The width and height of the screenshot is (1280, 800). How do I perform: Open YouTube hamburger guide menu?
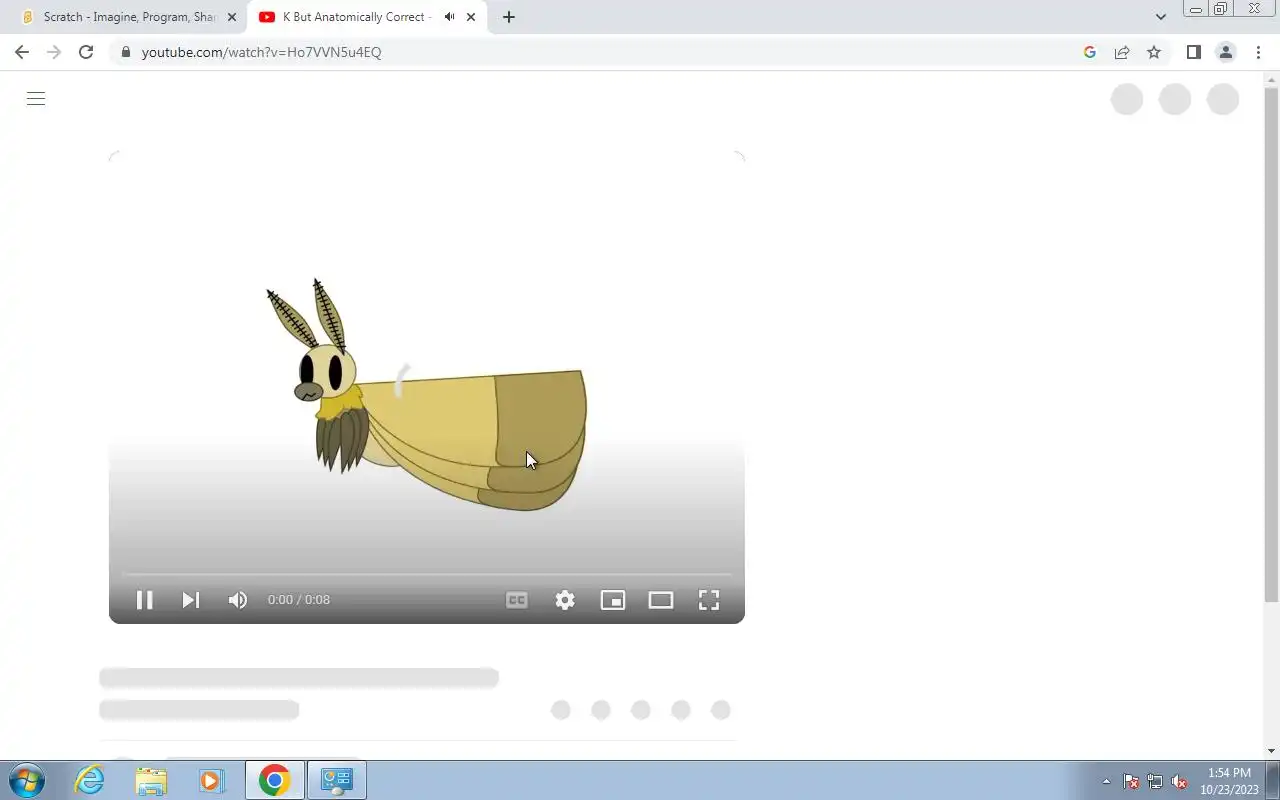36,98
